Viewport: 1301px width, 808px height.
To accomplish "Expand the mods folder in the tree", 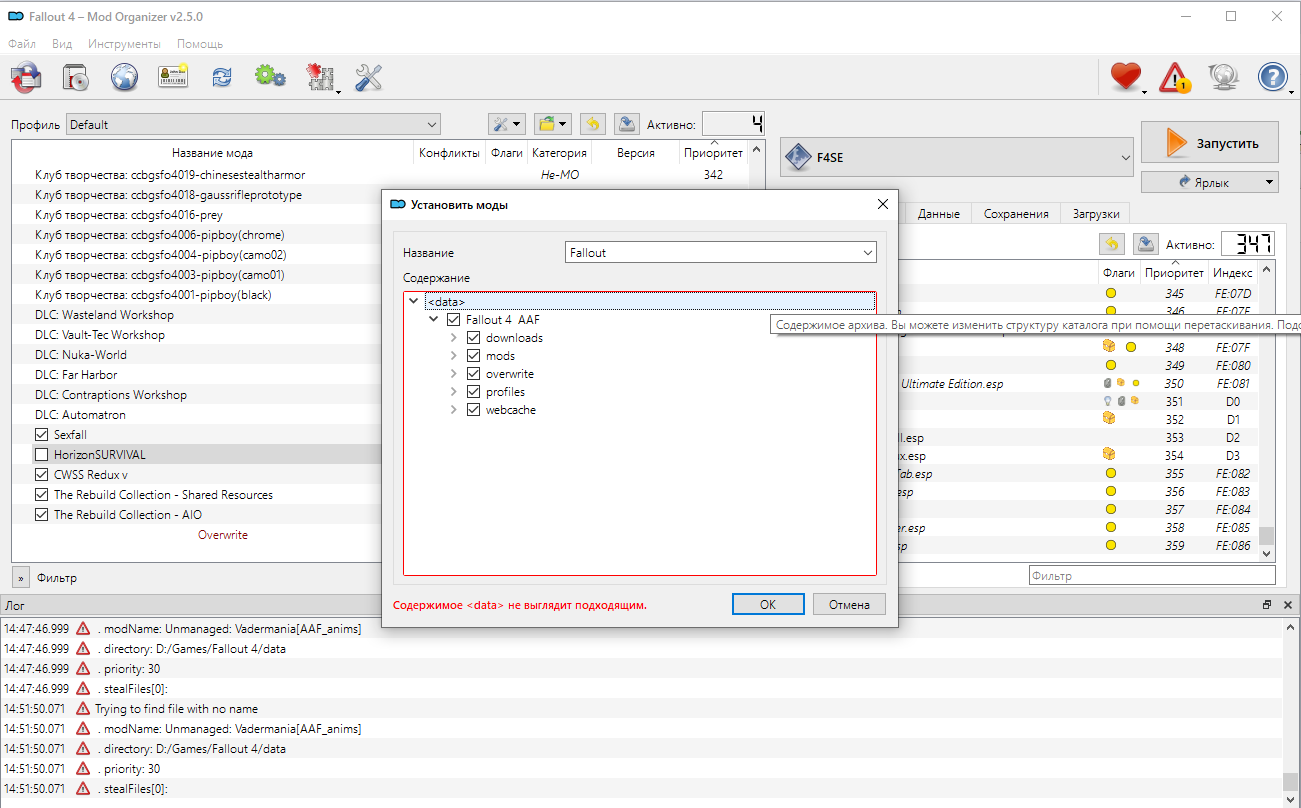I will (455, 356).
